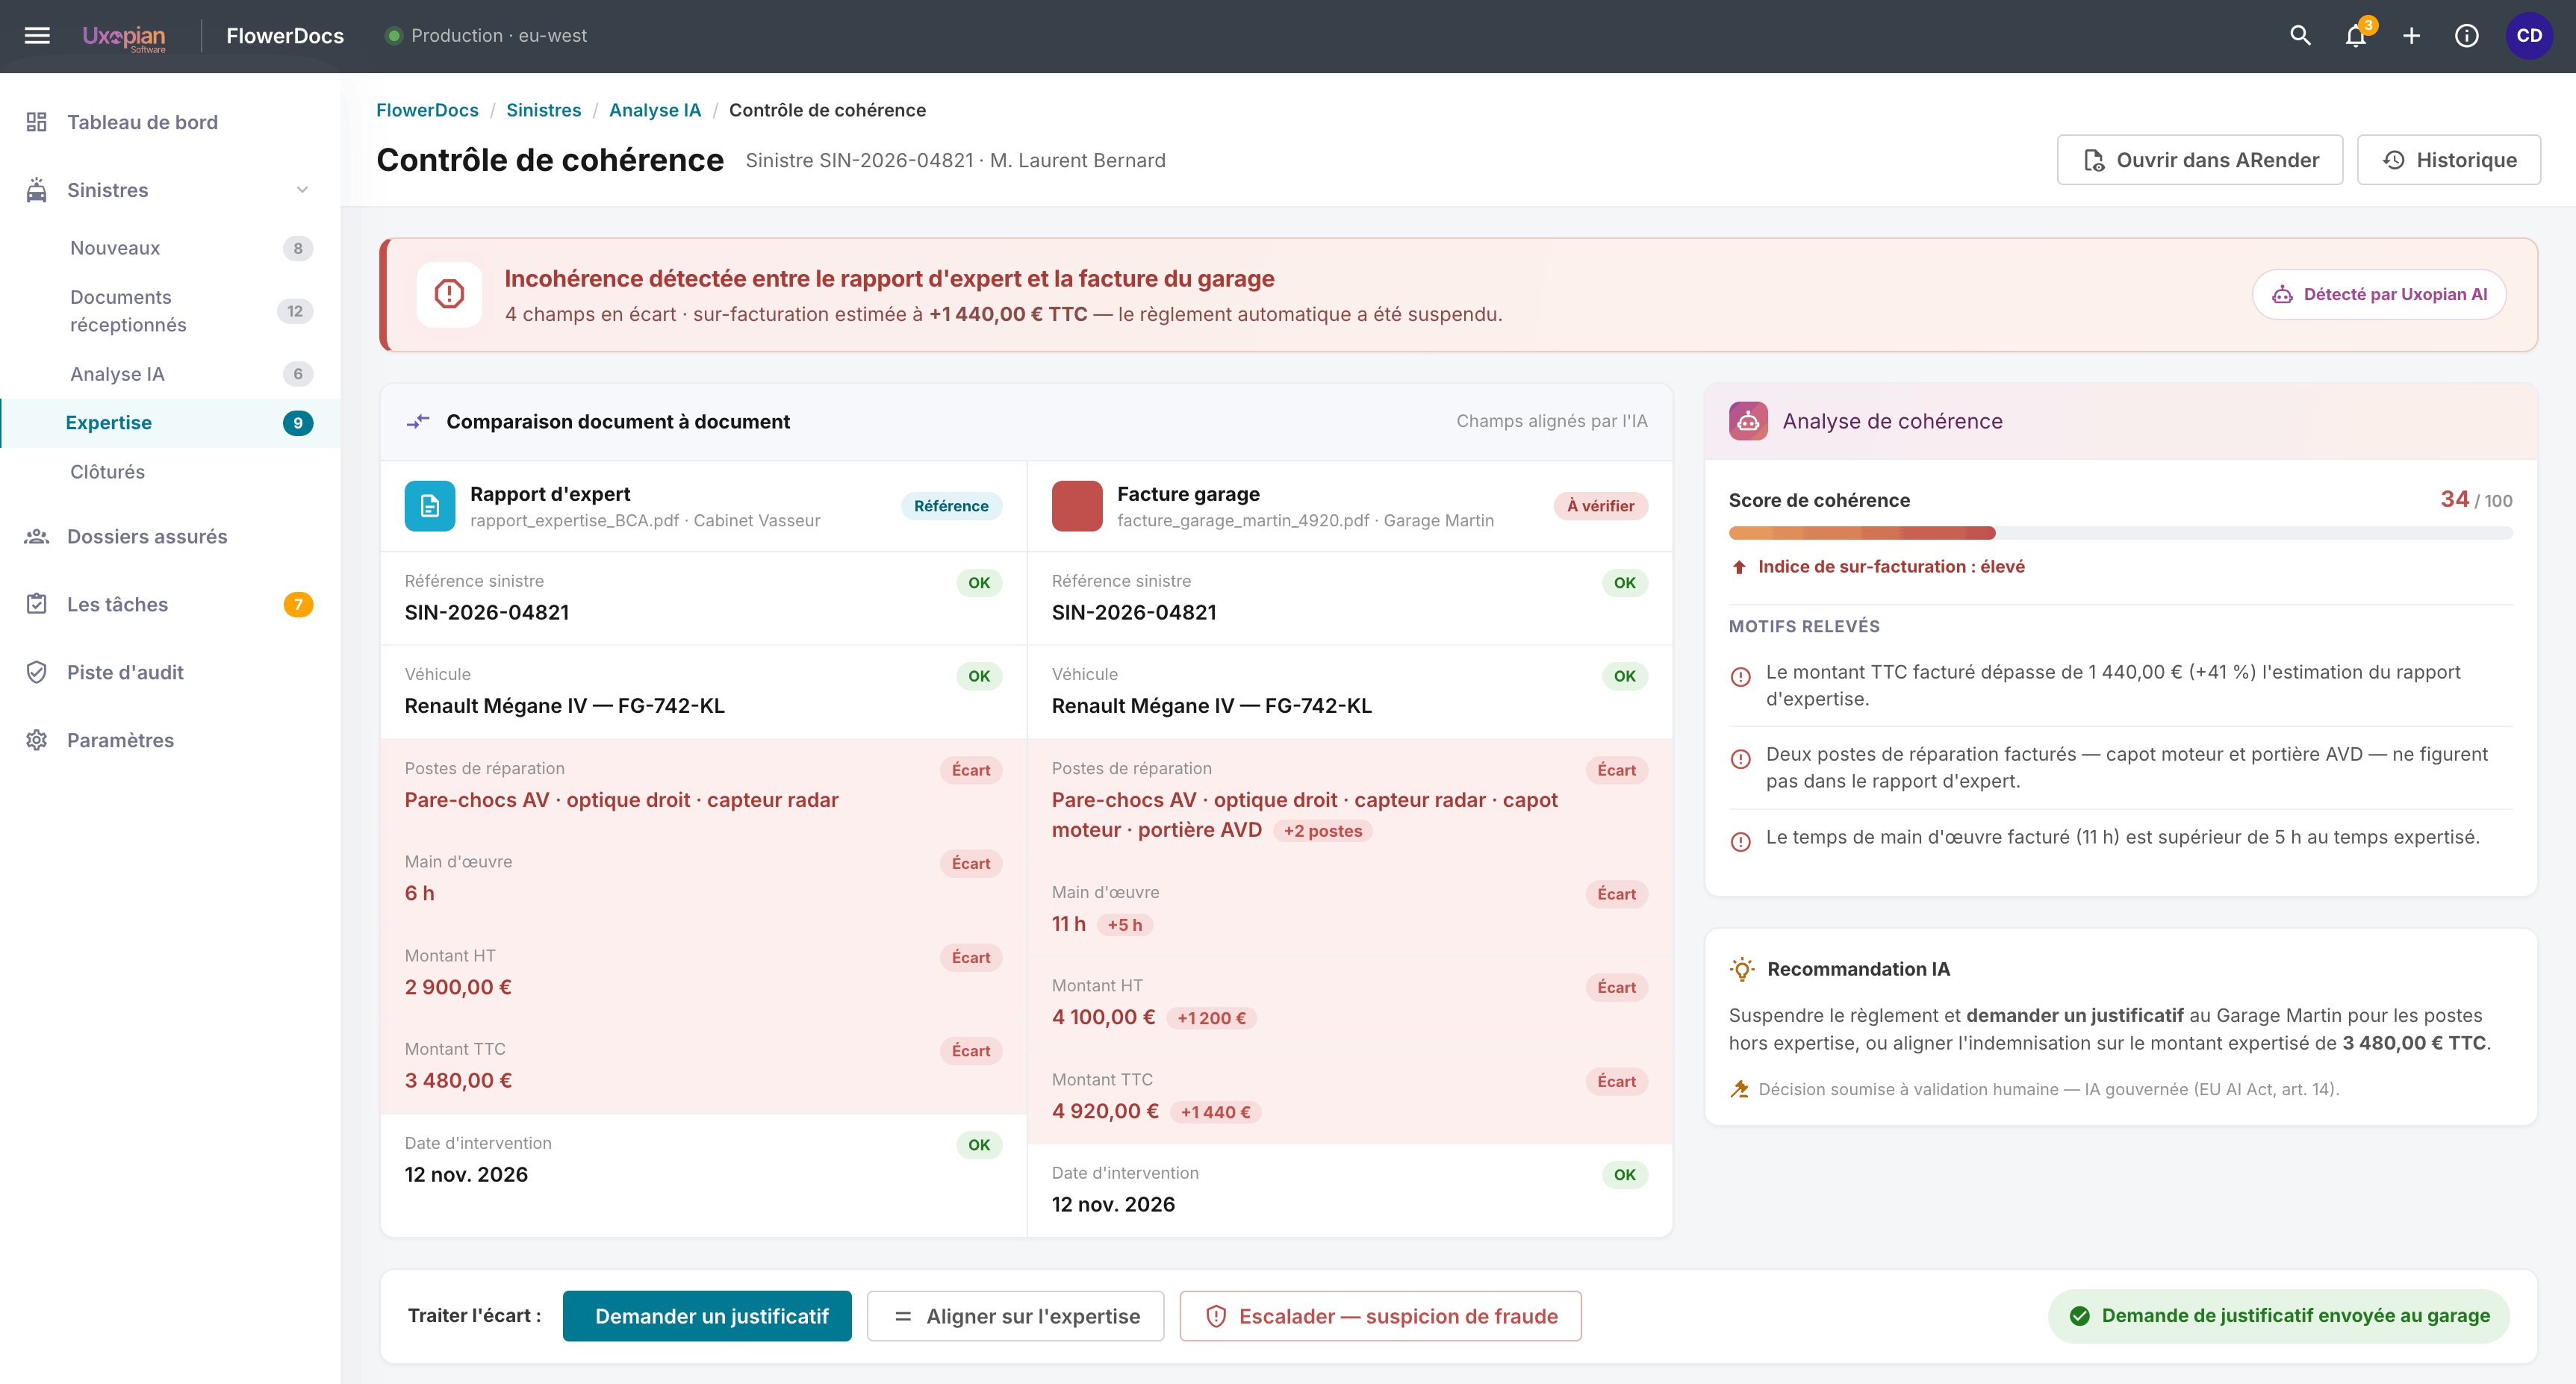Open the info icon in header
This screenshot has width=2576, height=1384.
pos(2466,36)
